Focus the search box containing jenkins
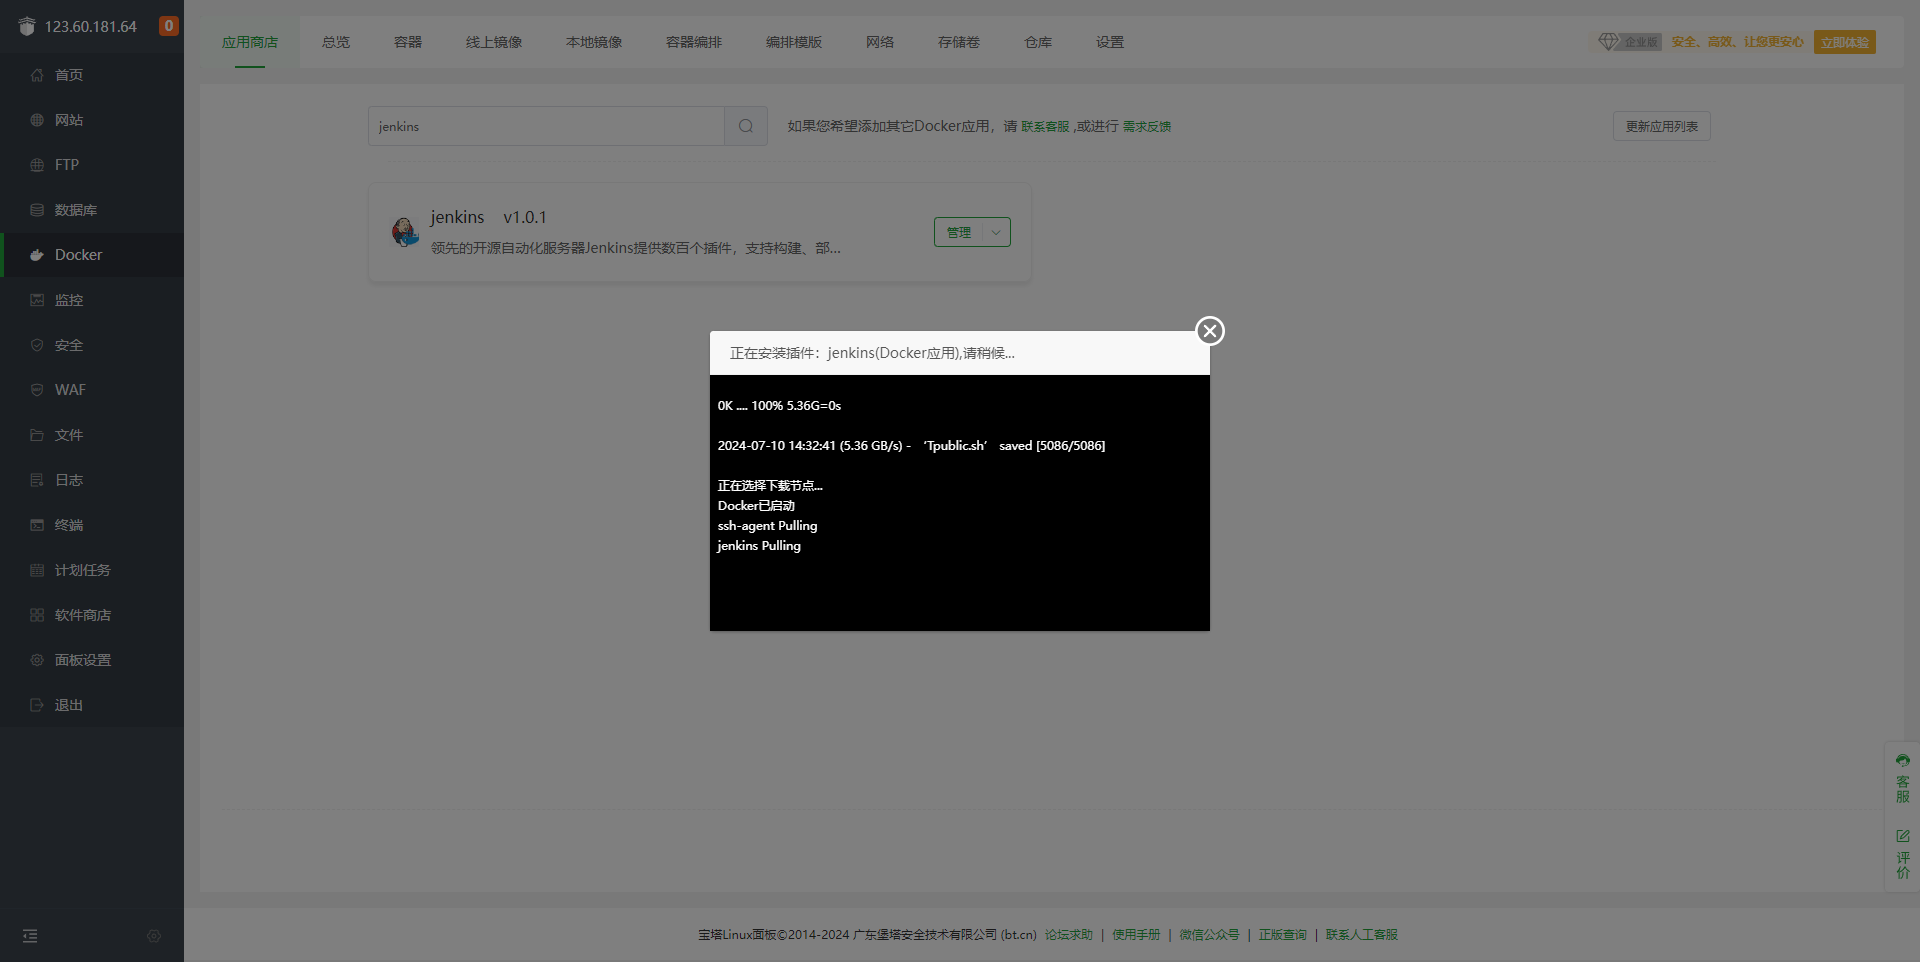The height and width of the screenshot is (962, 1920). point(546,126)
